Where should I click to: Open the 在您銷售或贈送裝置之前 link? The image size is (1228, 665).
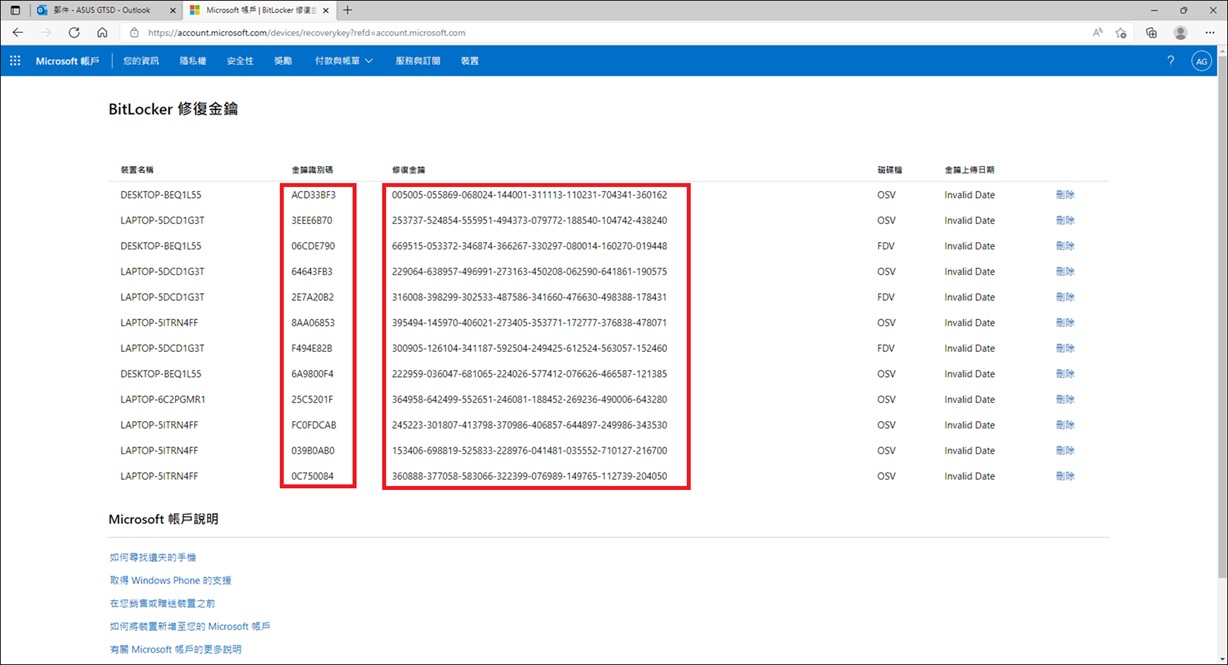(163, 603)
